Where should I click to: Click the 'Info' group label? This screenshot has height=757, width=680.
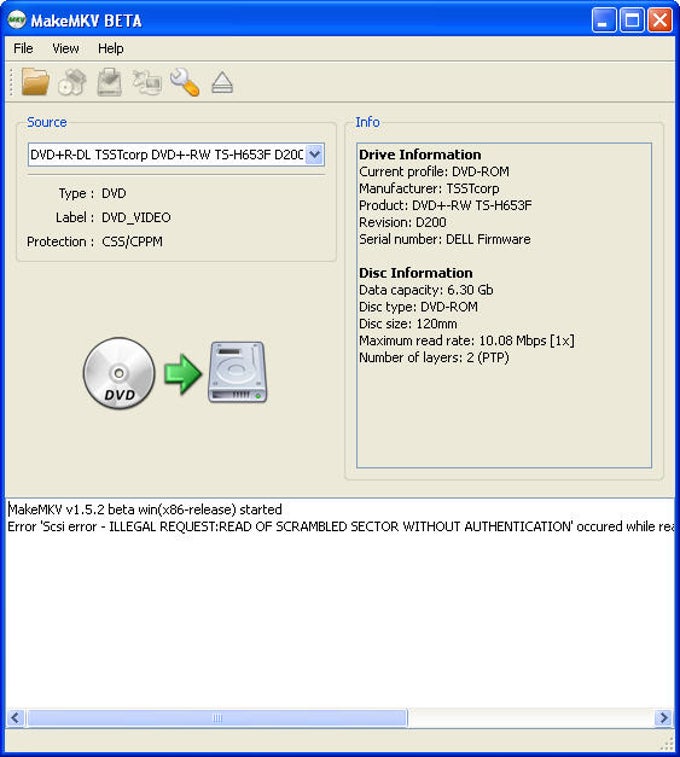click(x=367, y=122)
